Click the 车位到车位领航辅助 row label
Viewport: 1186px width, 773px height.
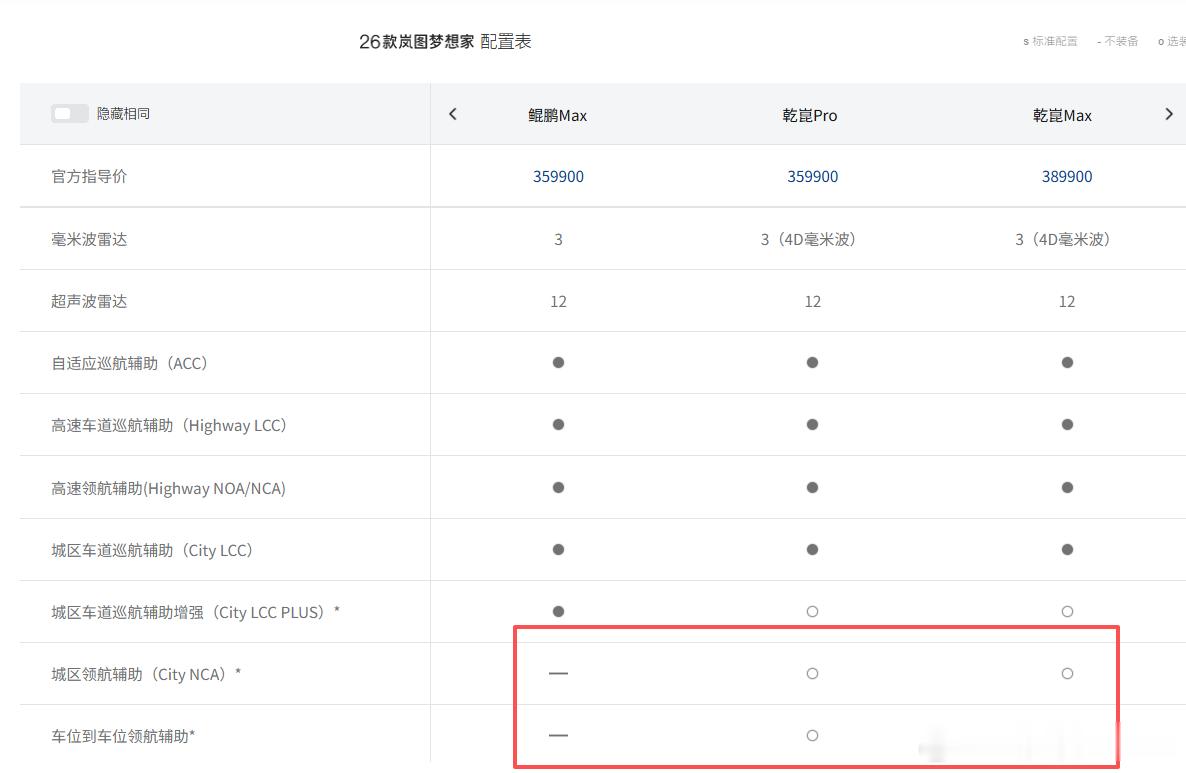[x=123, y=737]
